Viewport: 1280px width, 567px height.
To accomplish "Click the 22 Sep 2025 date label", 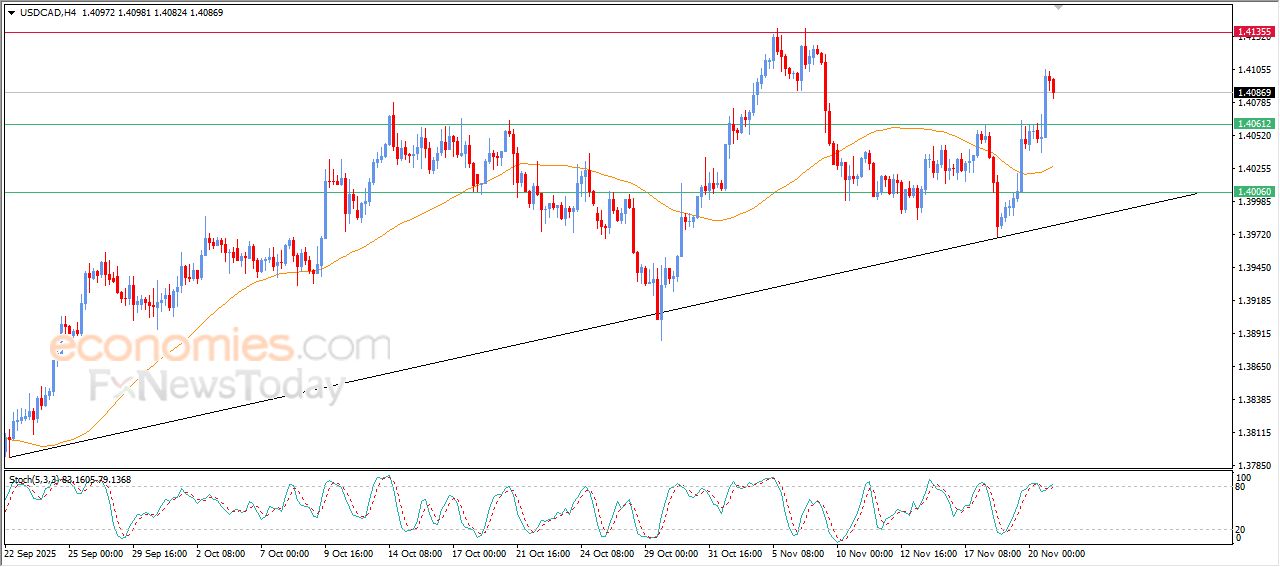I will pos(31,553).
